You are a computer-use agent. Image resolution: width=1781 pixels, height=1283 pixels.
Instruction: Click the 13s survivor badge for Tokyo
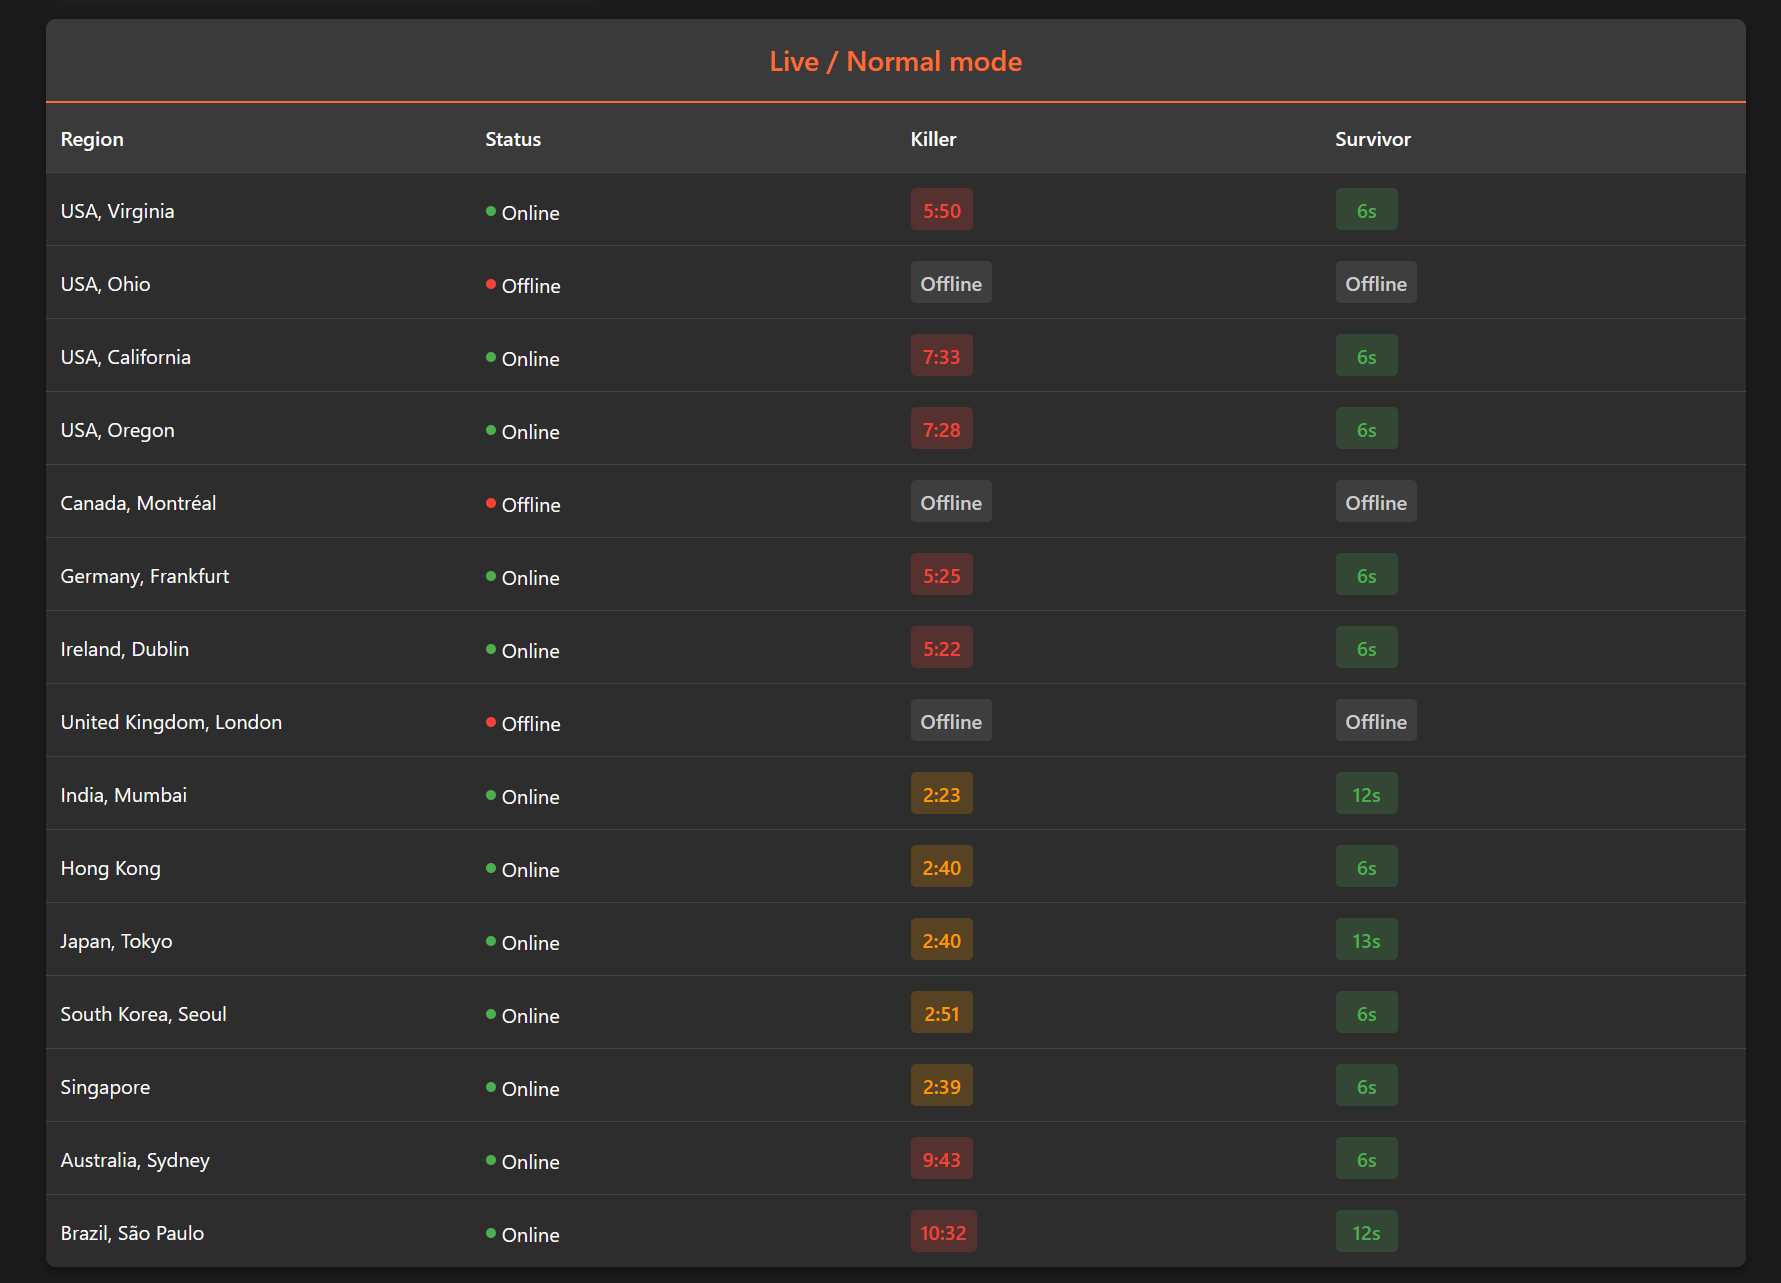click(1366, 940)
